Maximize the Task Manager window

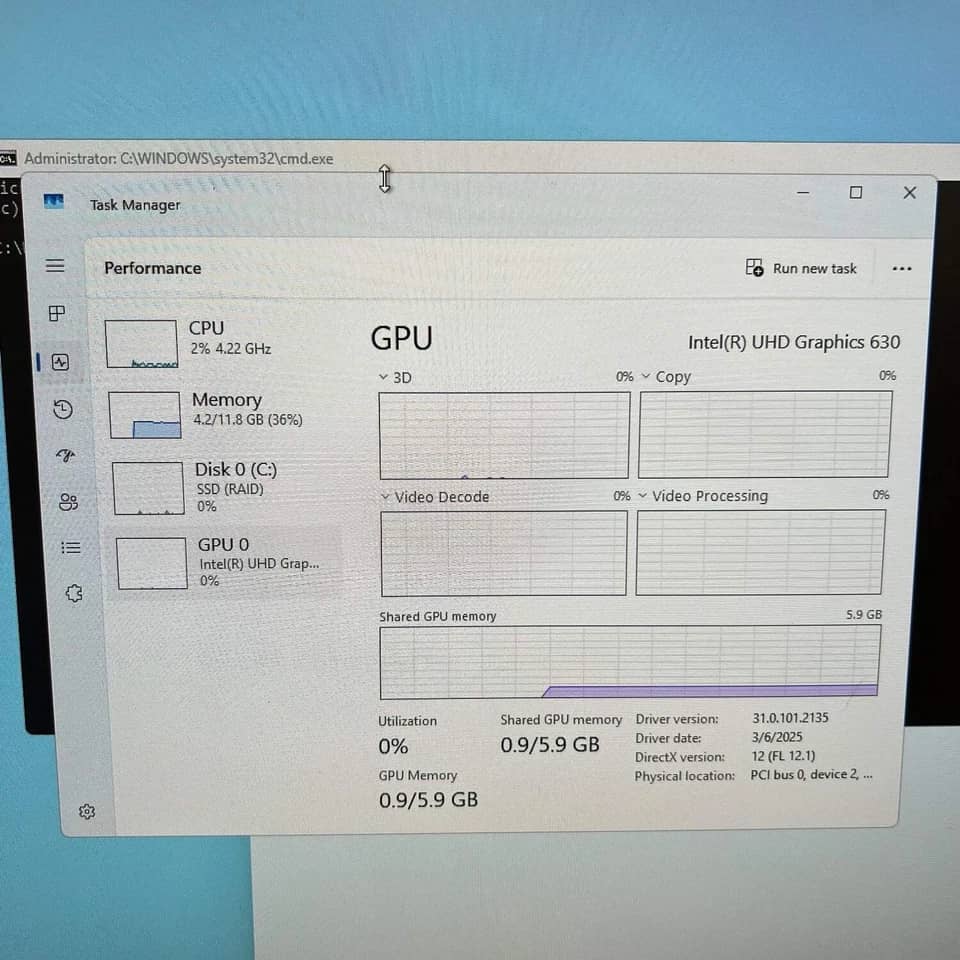tap(856, 193)
